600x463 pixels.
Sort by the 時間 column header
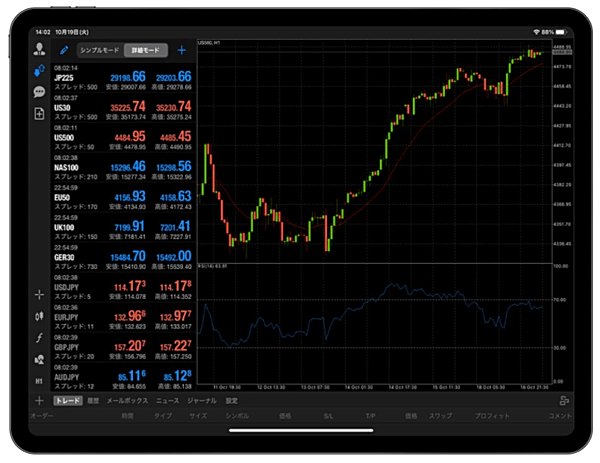point(127,416)
